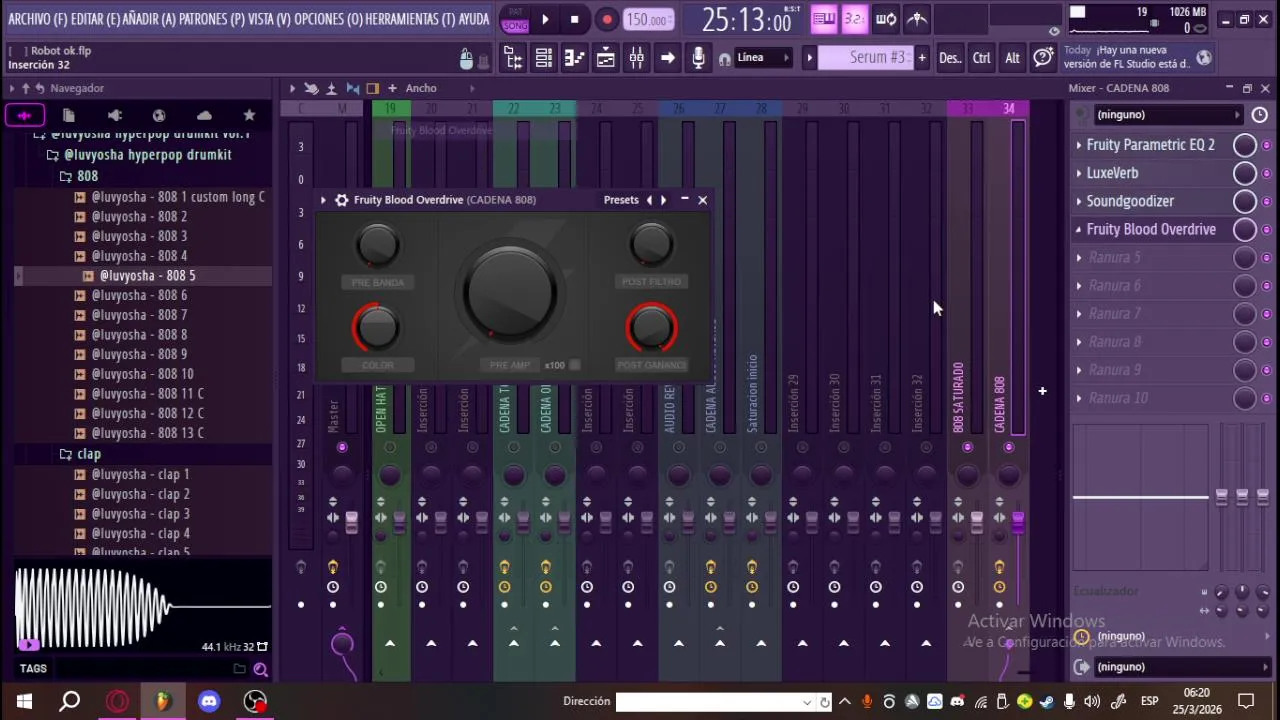The height and width of the screenshot is (720, 1280).
Task: Toggle the 3.2.1 countdown before recording icon
Action: point(855,19)
